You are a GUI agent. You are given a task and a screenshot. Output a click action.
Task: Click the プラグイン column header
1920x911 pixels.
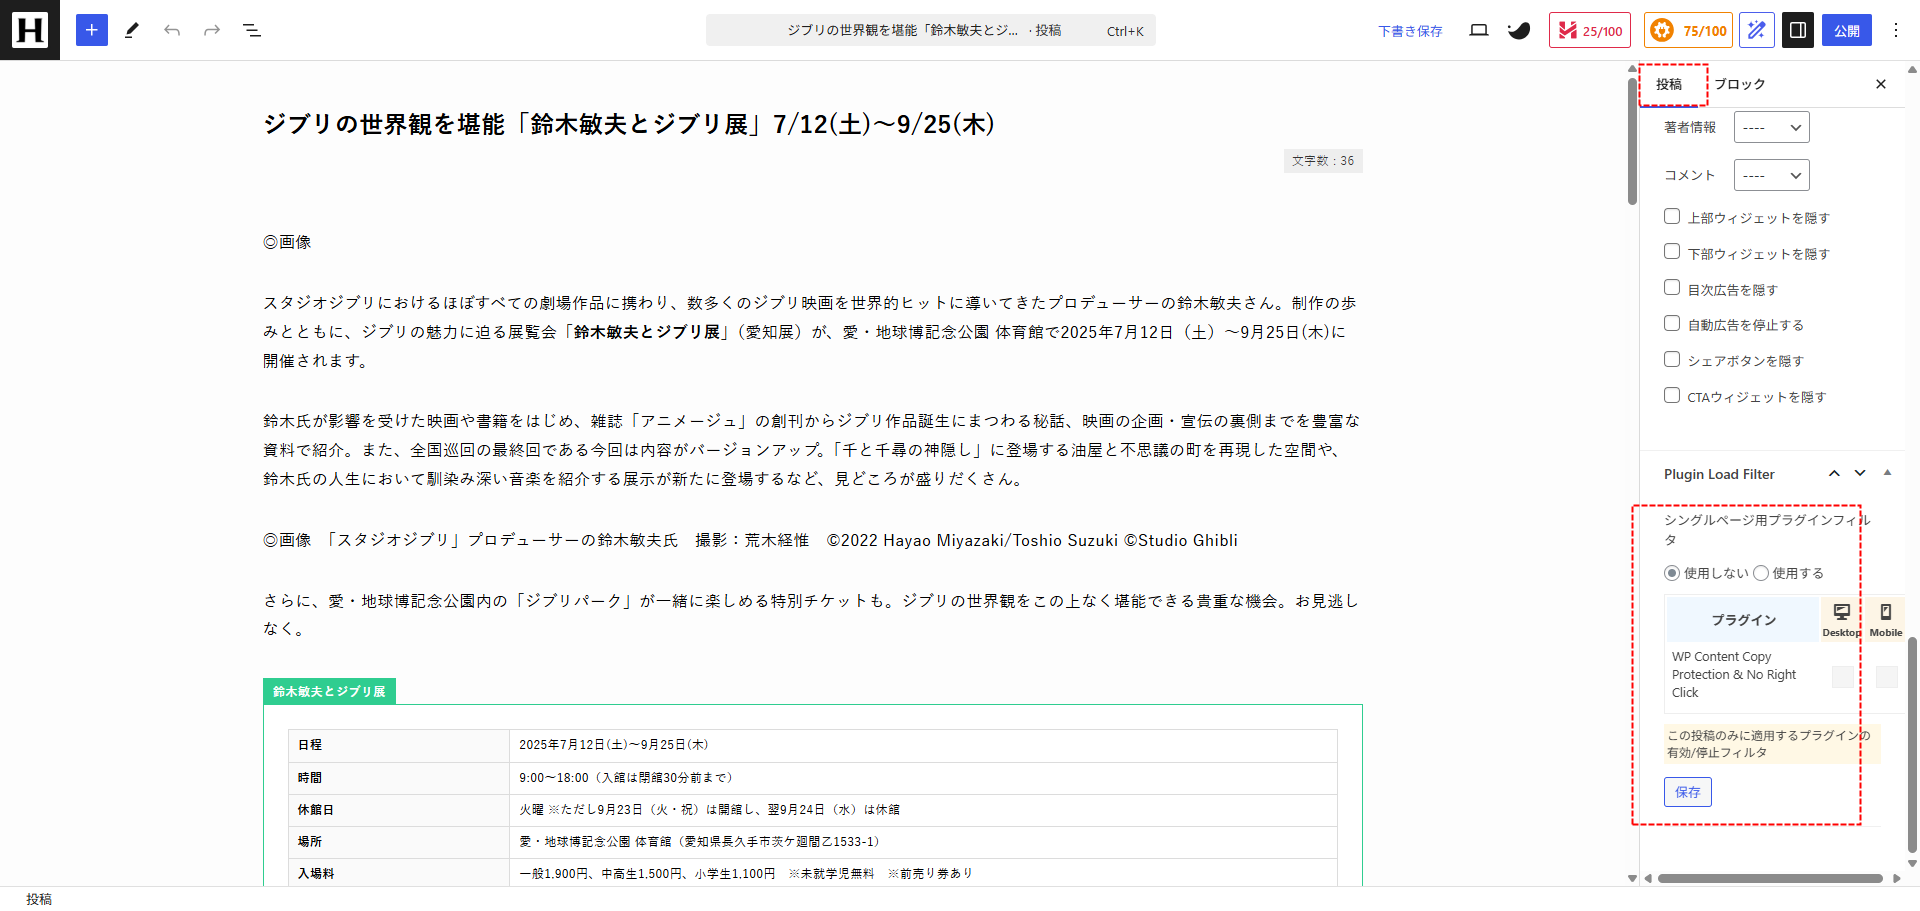1743,620
